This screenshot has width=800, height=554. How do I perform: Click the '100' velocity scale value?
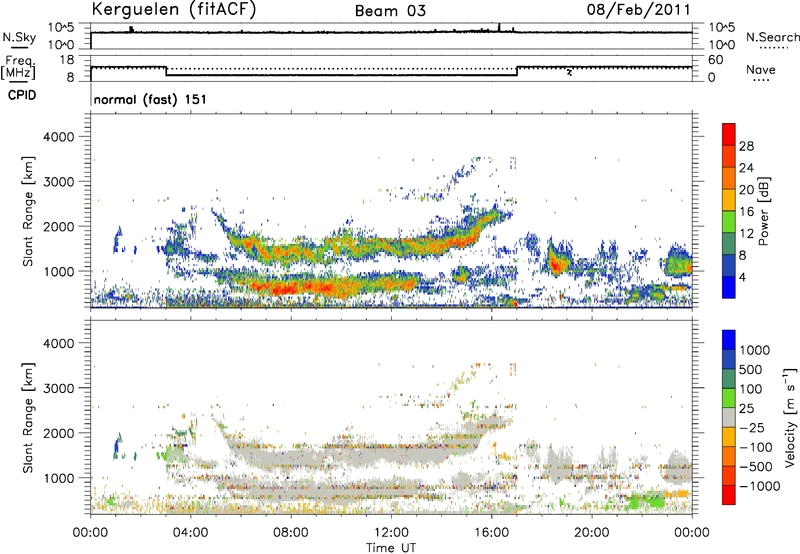click(751, 389)
